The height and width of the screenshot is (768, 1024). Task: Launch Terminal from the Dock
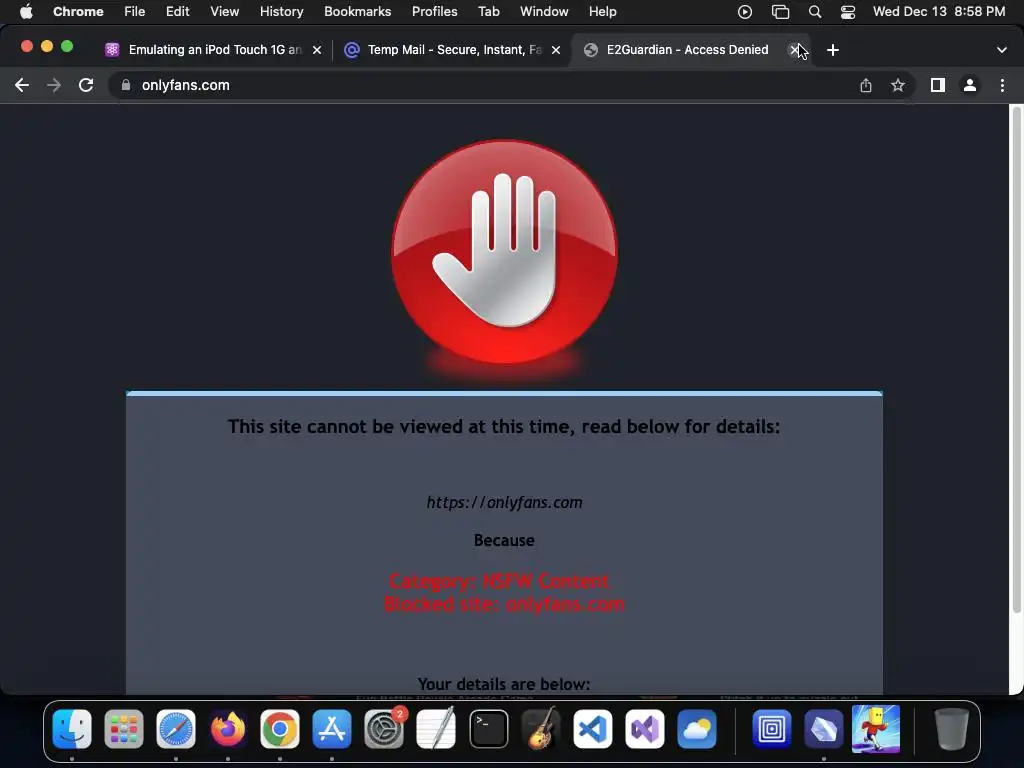[x=488, y=728]
